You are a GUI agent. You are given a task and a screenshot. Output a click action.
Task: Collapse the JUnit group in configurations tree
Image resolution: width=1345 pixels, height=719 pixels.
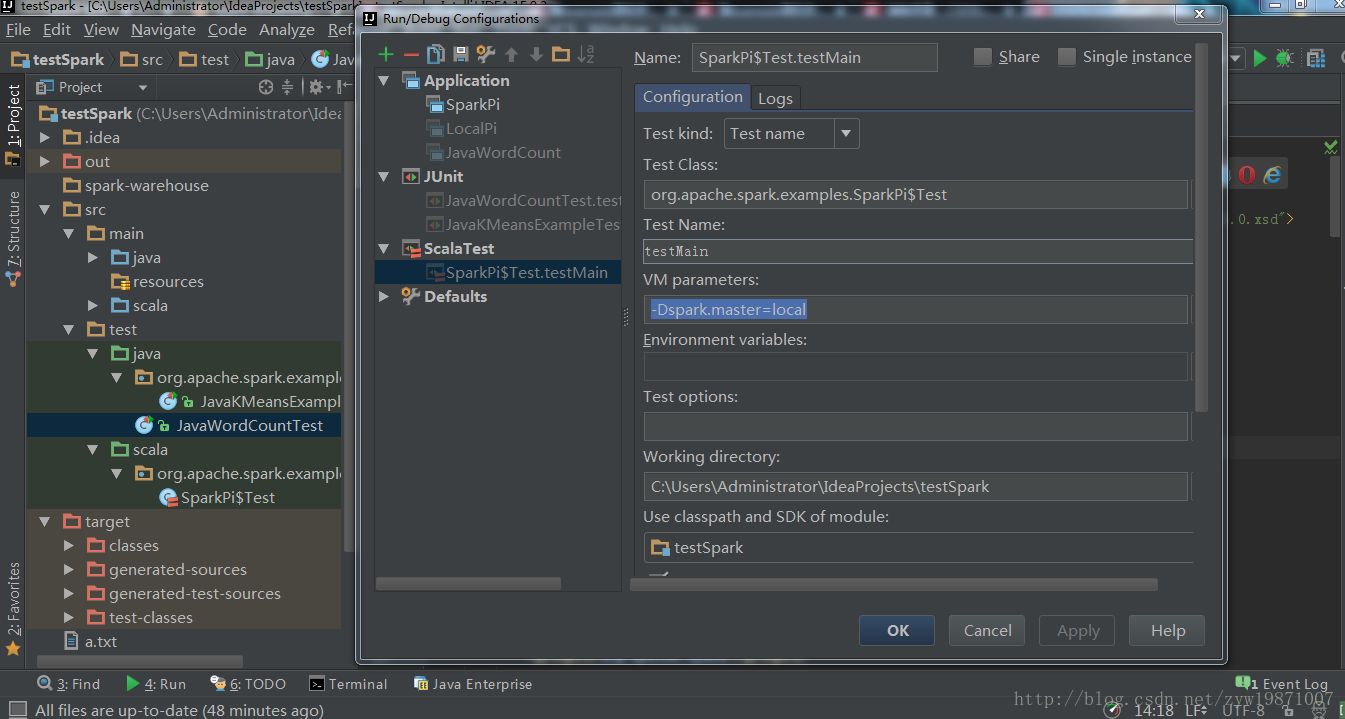(x=384, y=177)
